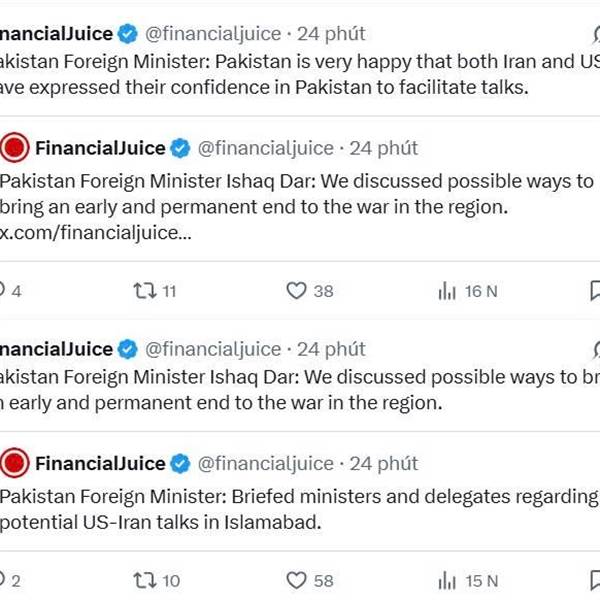Click verified badge on Briefed ministers tweet
The height and width of the screenshot is (600, 600).
pos(180,464)
